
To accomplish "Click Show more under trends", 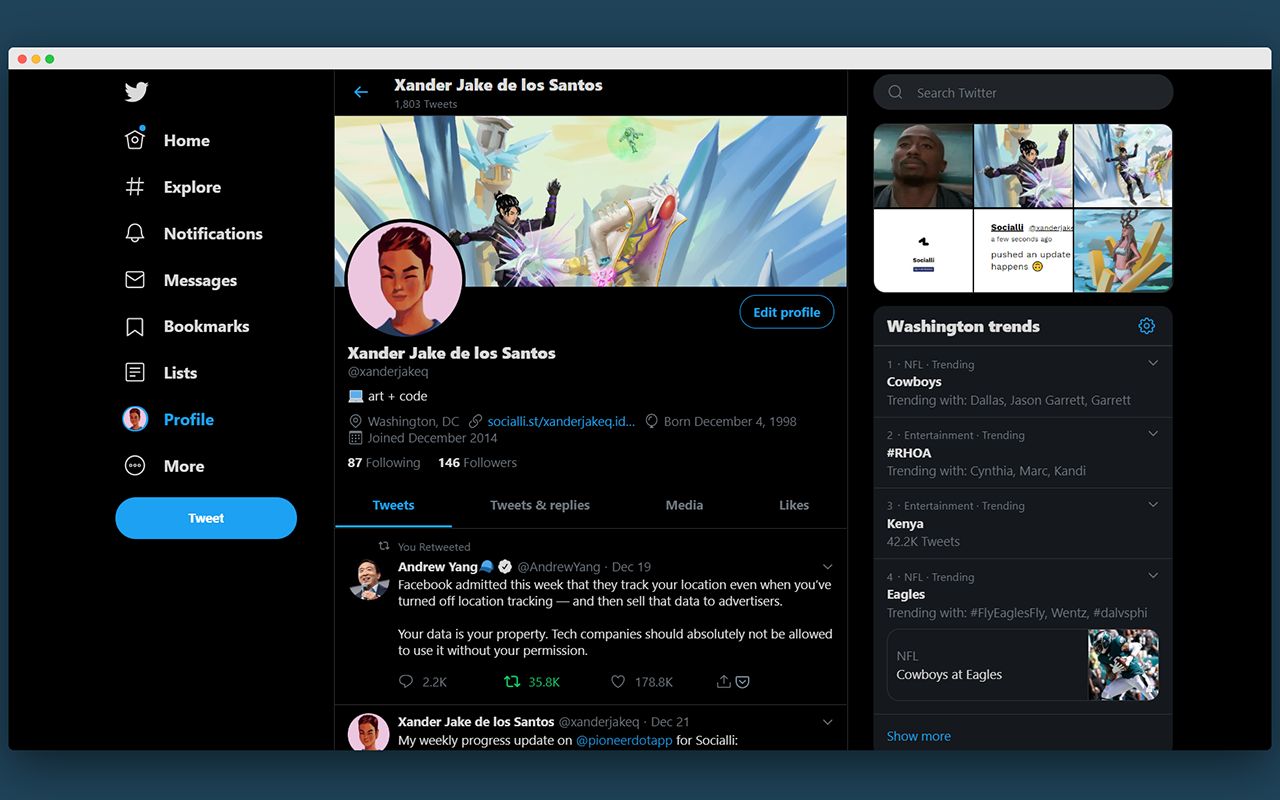I will (919, 736).
